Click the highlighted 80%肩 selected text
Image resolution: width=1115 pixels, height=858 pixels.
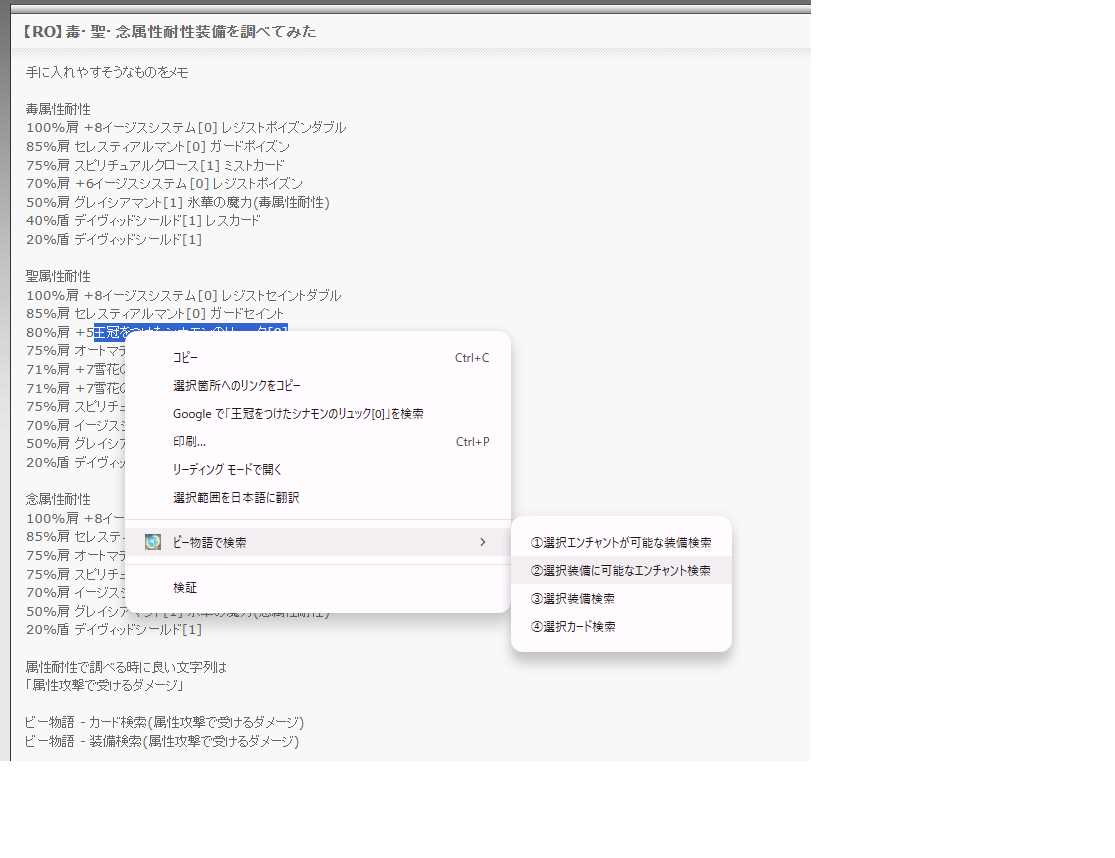[190, 332]
